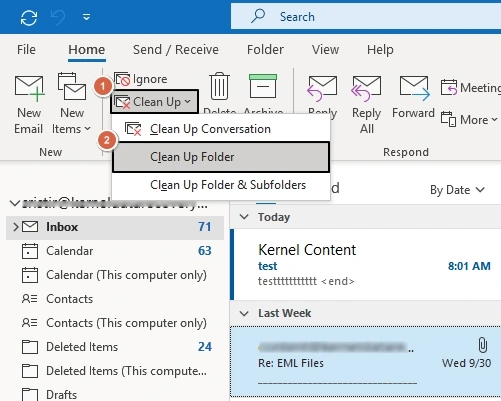Open the More respond options dropdown
Screen dimensions: 501x401
pos(469,120)
